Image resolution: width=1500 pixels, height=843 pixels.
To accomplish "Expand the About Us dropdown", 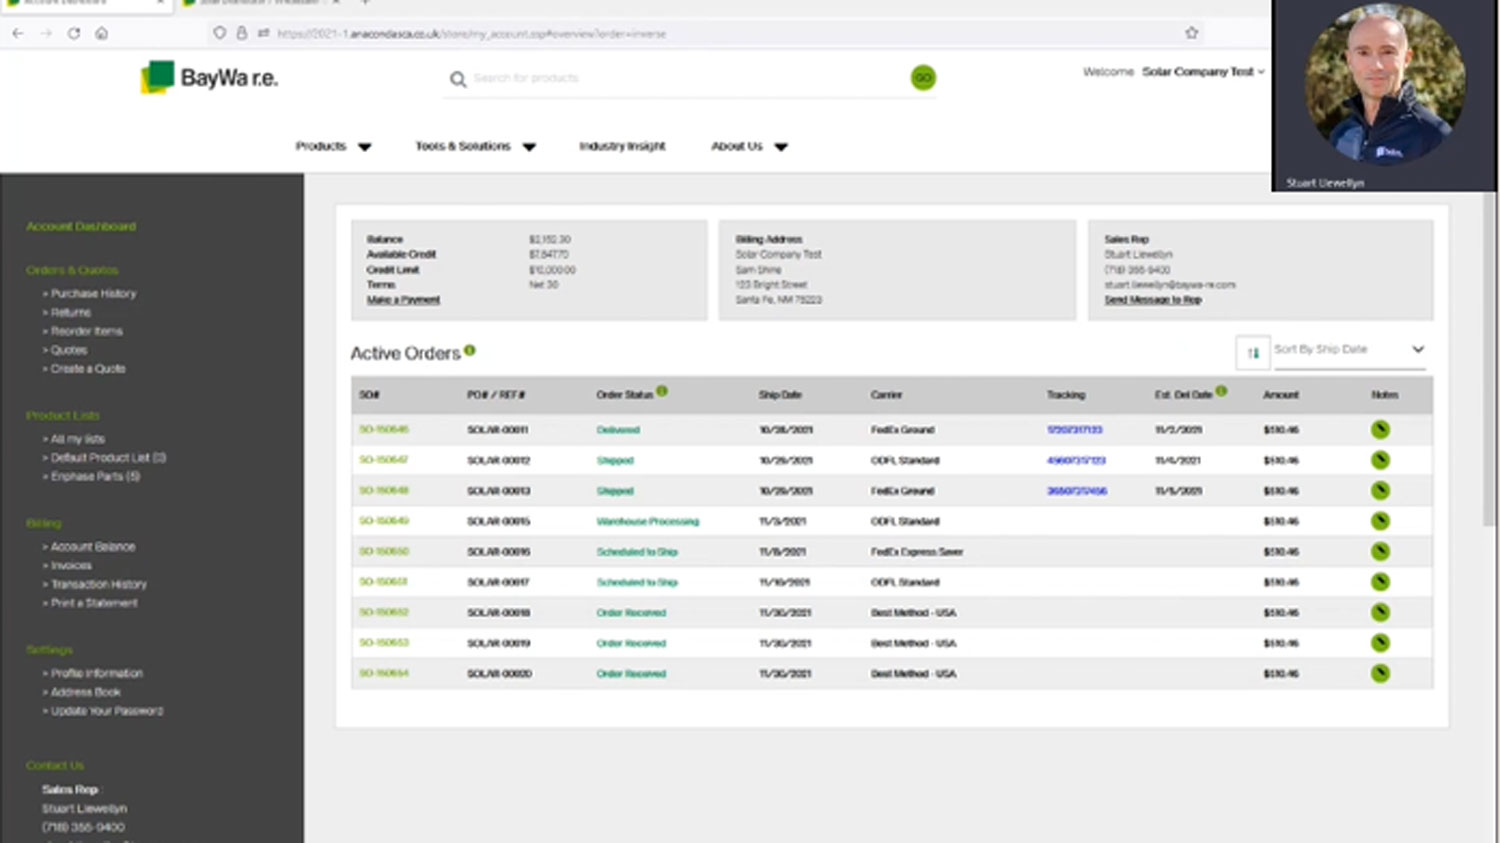I will (749, 146).
